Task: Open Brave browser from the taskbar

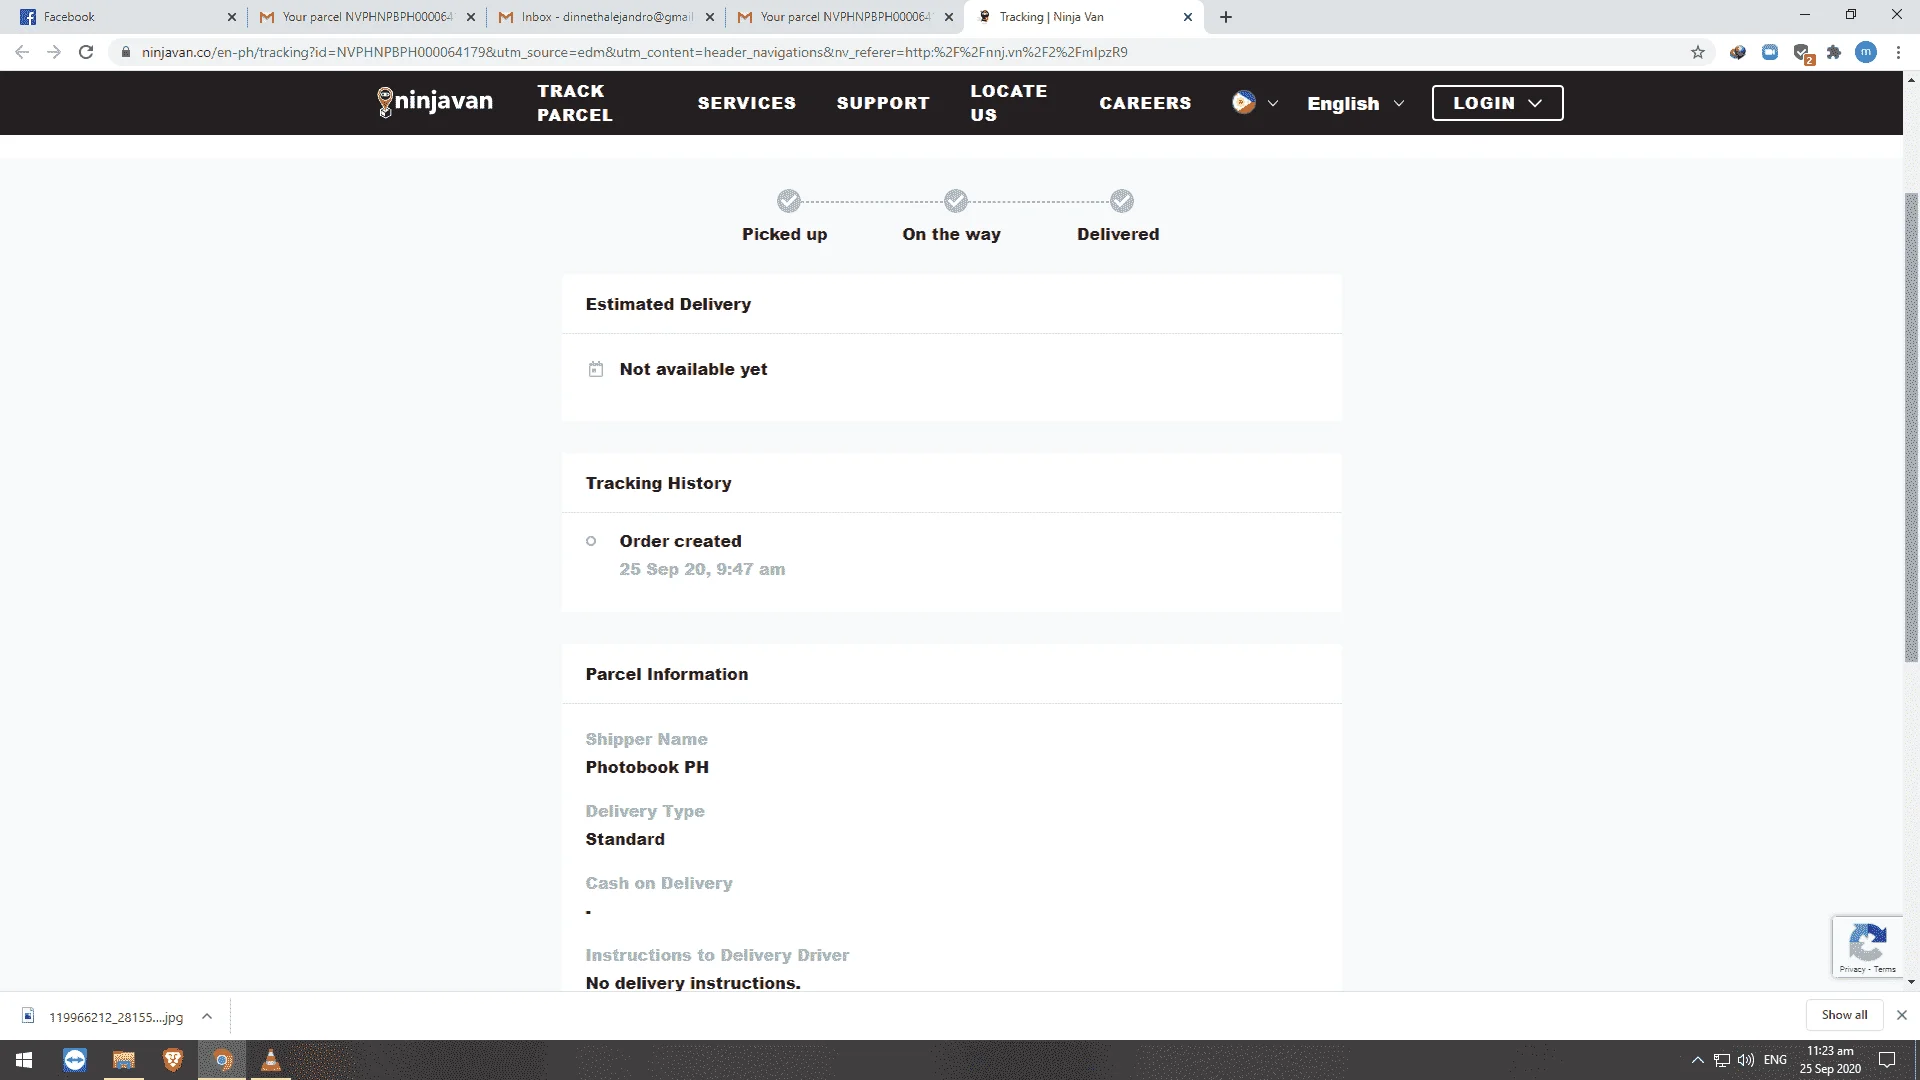Action: [x=173, y=1060]
